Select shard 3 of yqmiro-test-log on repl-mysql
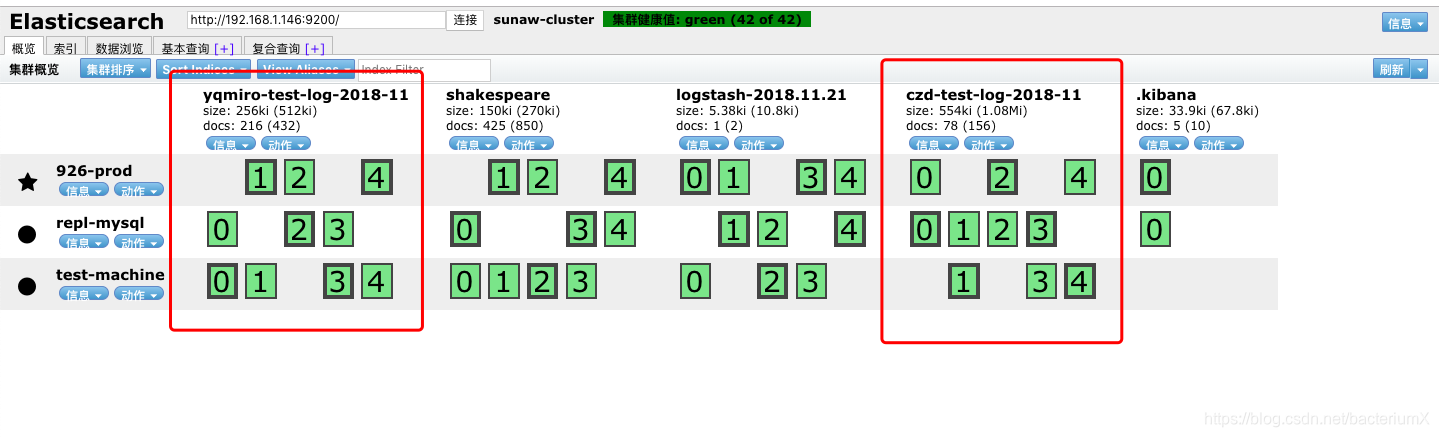Screen dimensions: 1439x437 (338, 231)
